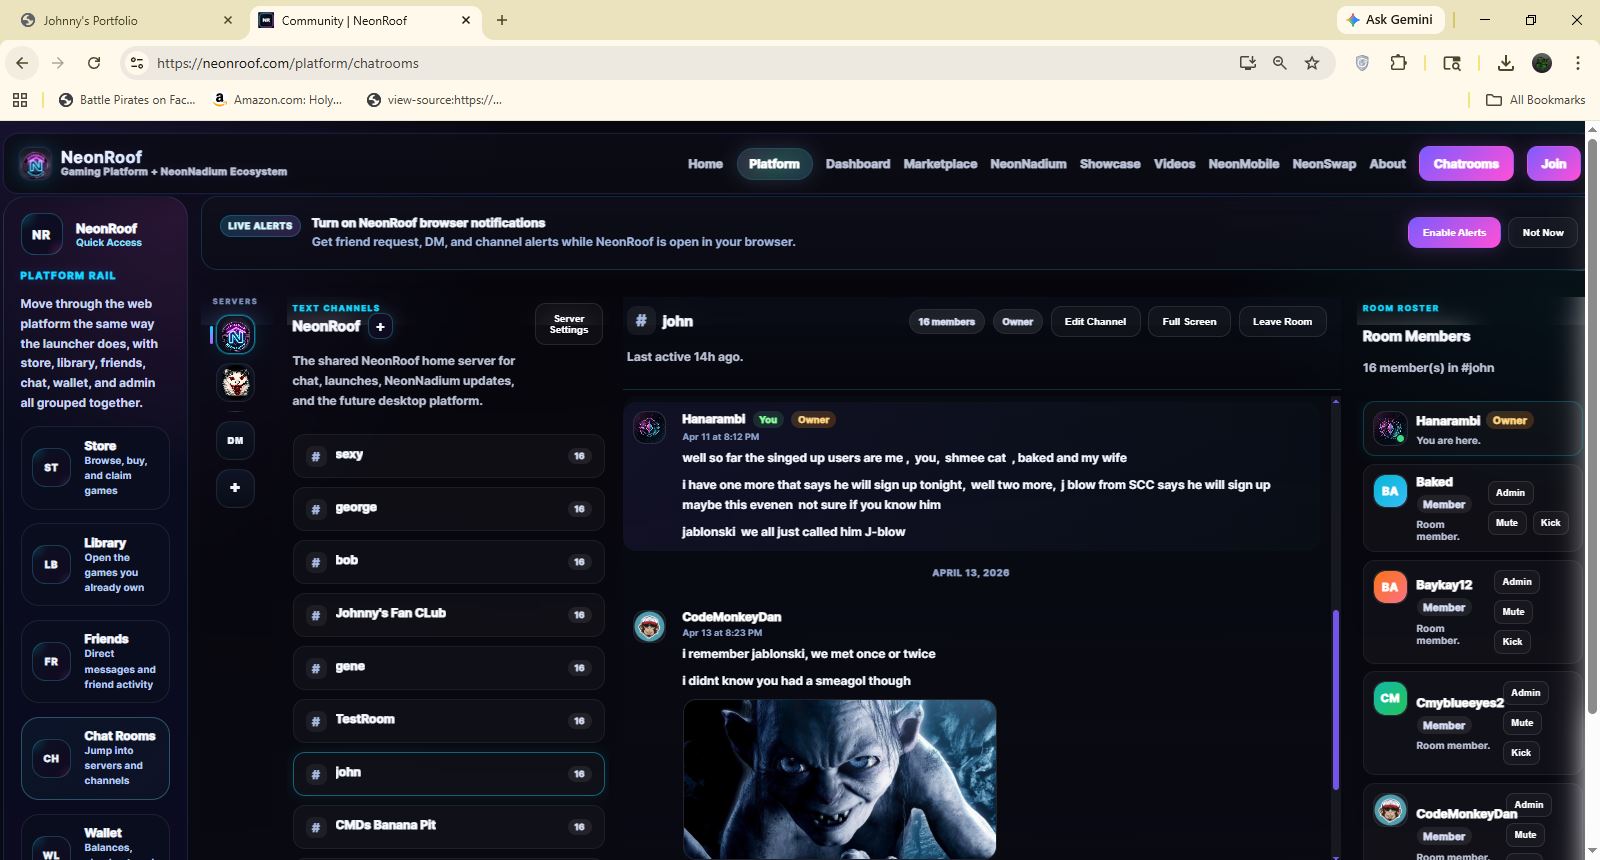
Task: Open Server Settings
Action: click(x=569, y=324)
